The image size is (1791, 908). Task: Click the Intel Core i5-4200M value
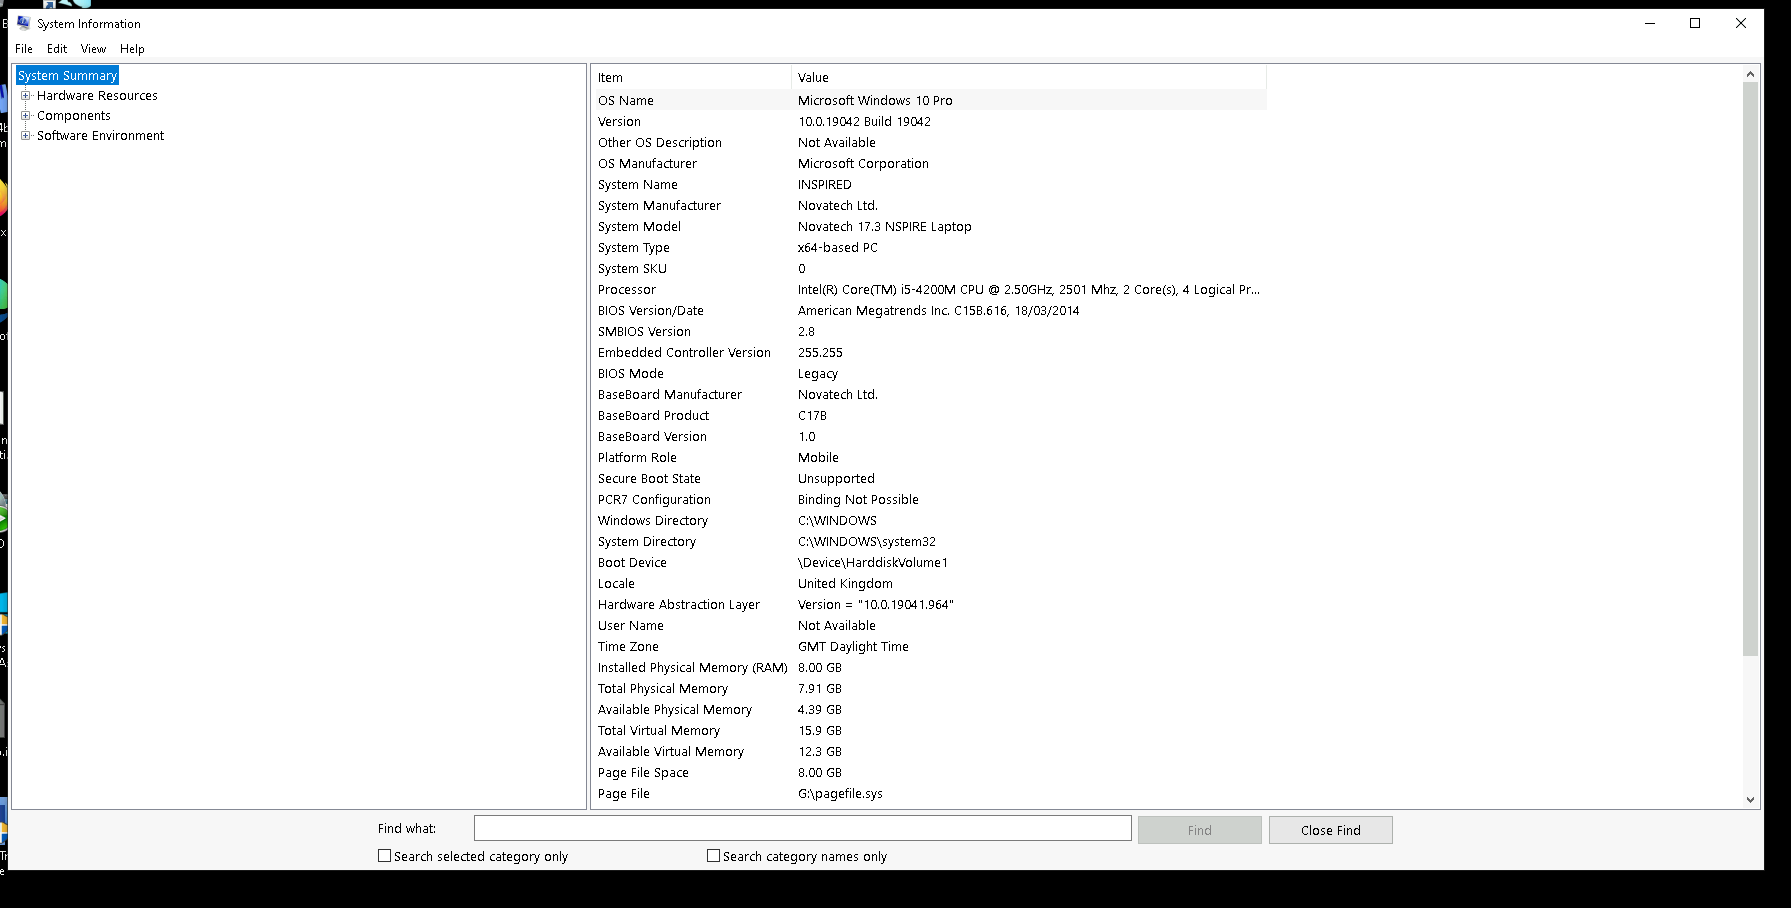(x=1029, y=289)
